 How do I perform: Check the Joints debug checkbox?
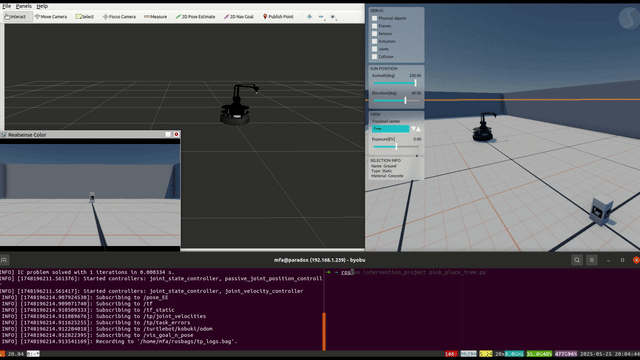(x=374, y=49)
